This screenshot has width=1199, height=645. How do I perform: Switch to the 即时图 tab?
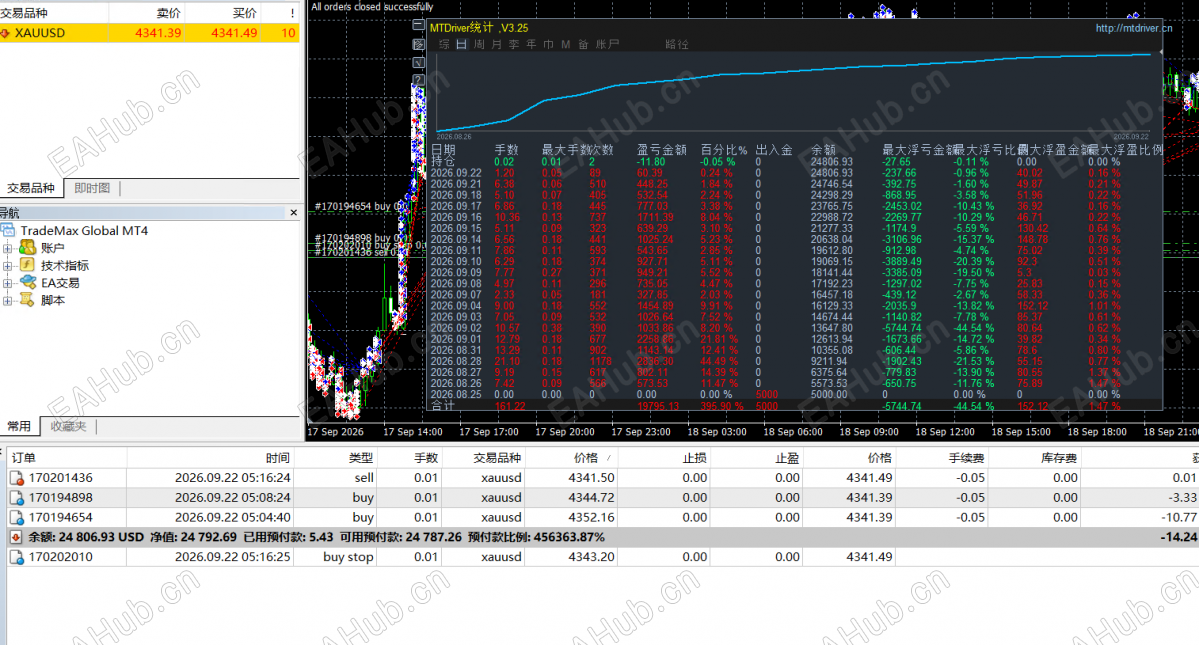coord(93,188)
